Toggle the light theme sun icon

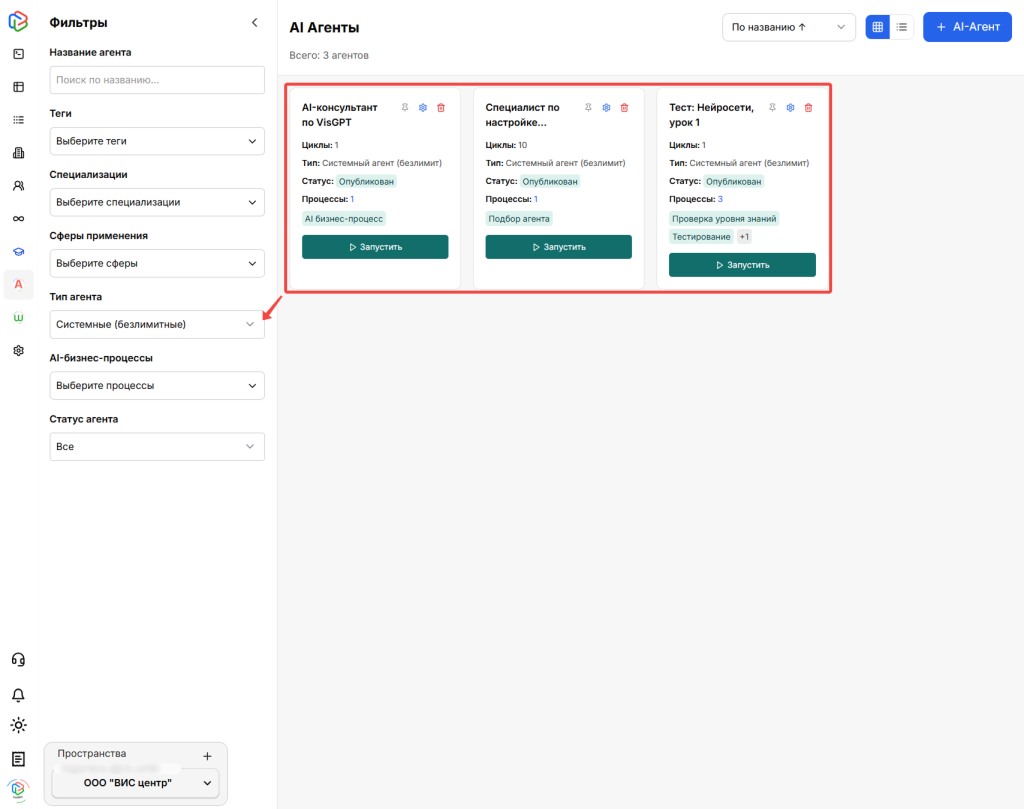[x=18, y=726]
